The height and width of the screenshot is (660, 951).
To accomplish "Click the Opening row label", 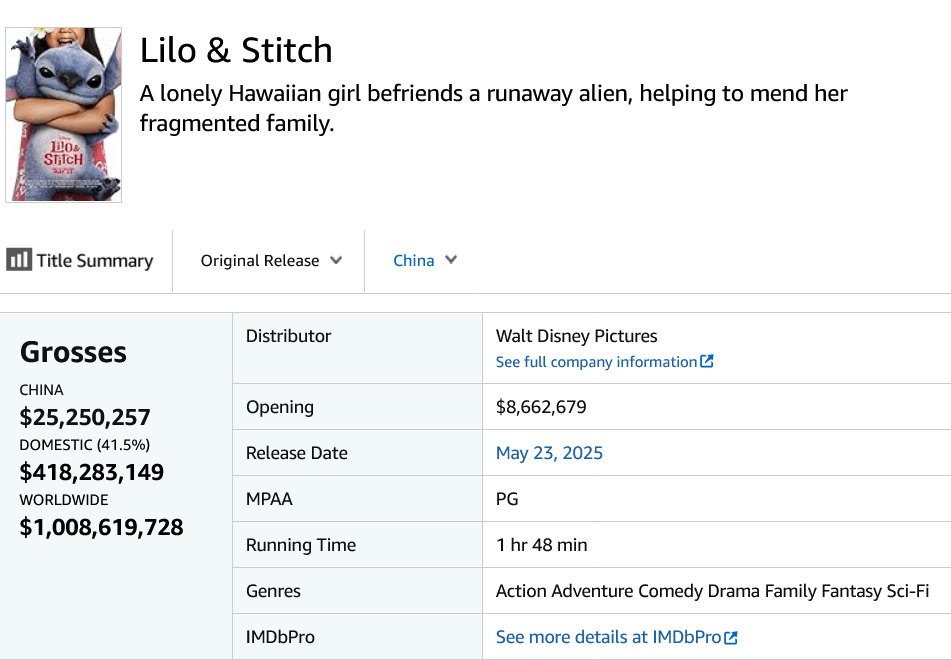I will [280, 407].
